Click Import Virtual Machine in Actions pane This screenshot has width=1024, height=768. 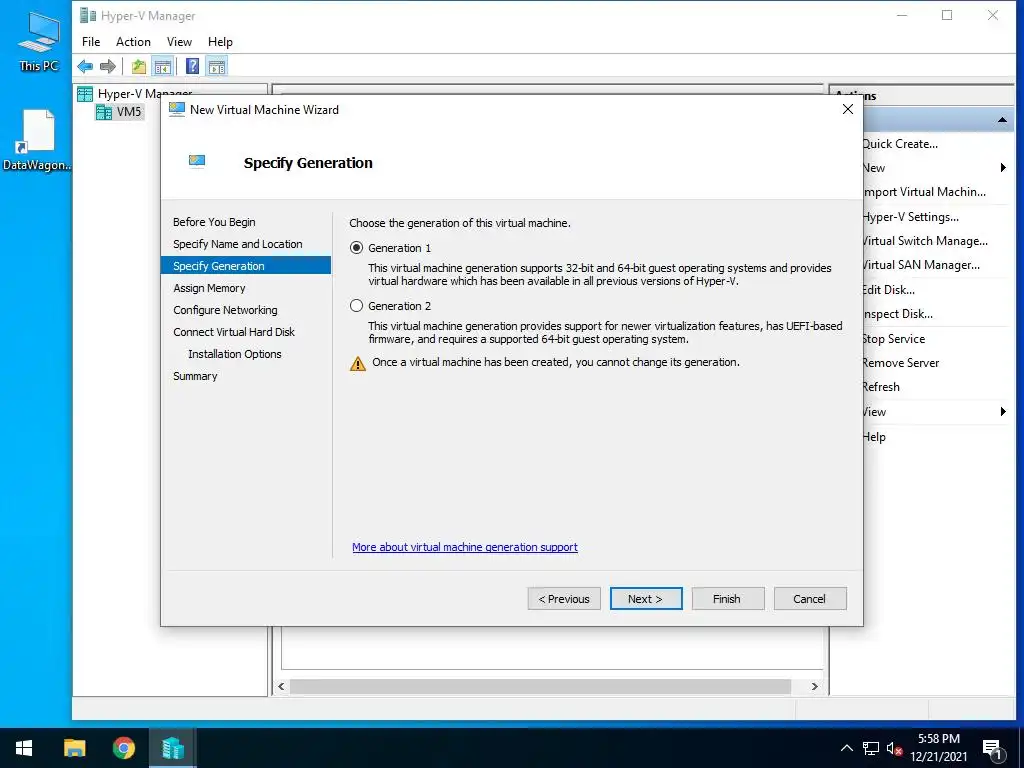tap(925, 192)
